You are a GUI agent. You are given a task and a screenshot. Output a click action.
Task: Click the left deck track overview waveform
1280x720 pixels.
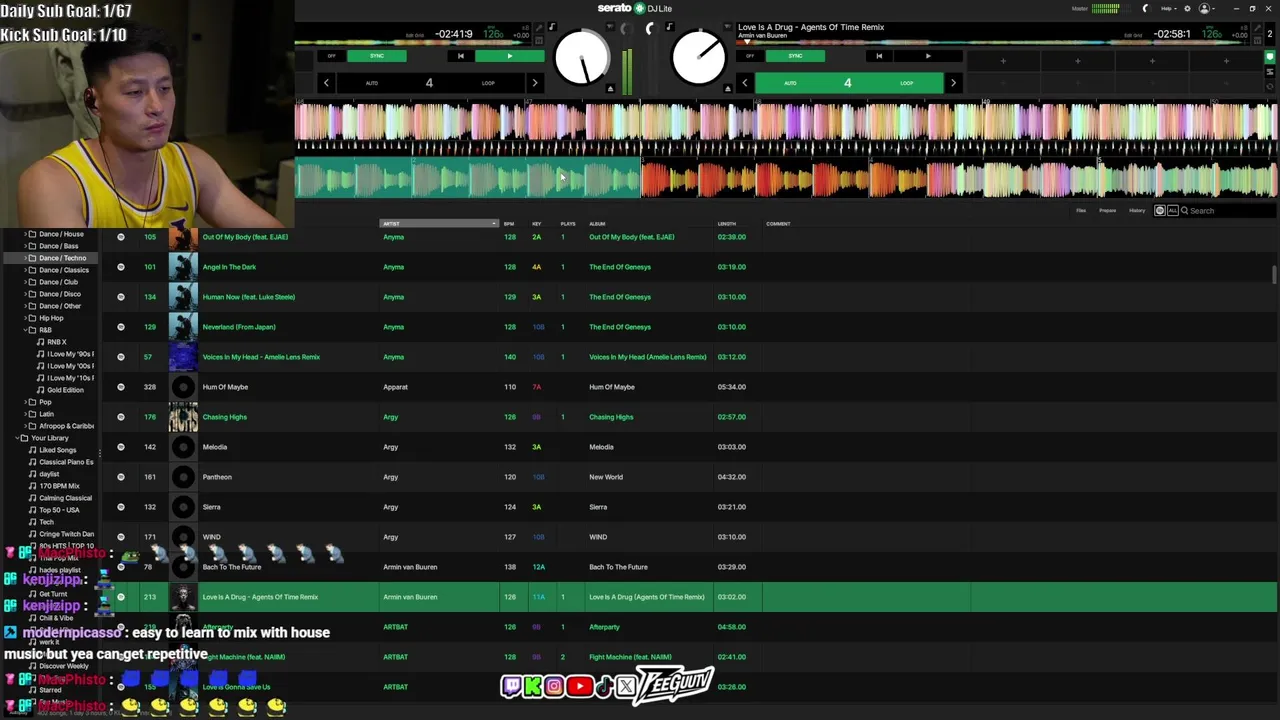tap(415, 42)
